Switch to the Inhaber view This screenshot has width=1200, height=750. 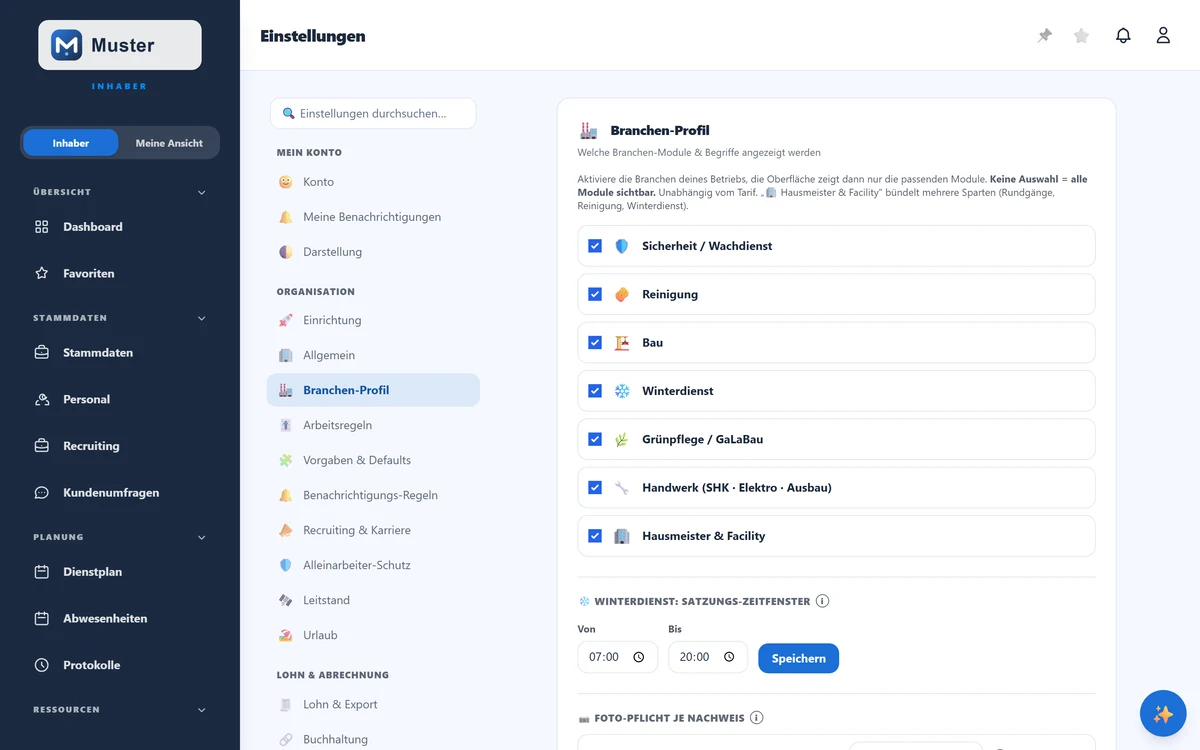point(71,143)
